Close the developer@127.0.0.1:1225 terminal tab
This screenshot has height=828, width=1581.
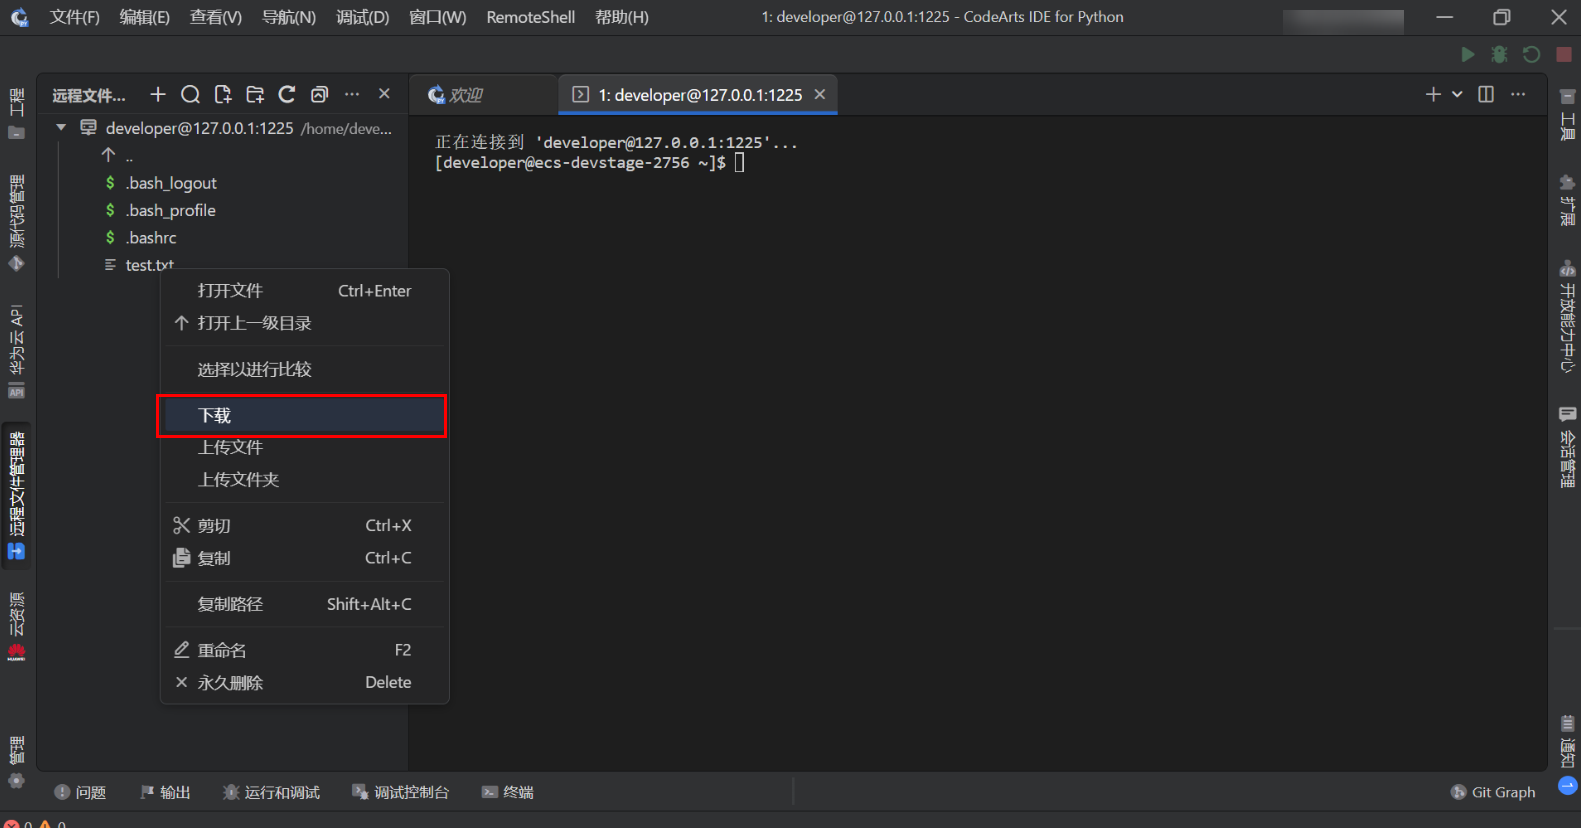click(820, 94)
